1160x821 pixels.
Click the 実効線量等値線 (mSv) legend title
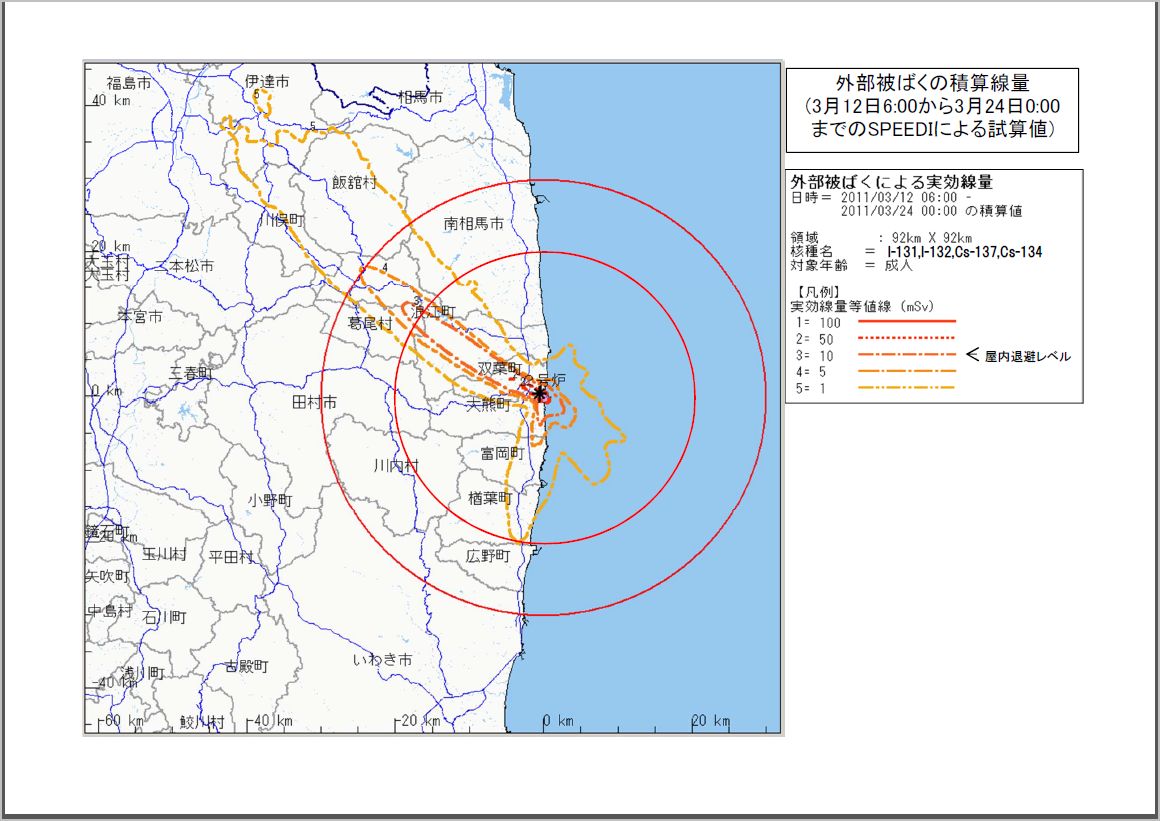pos(863,306)
